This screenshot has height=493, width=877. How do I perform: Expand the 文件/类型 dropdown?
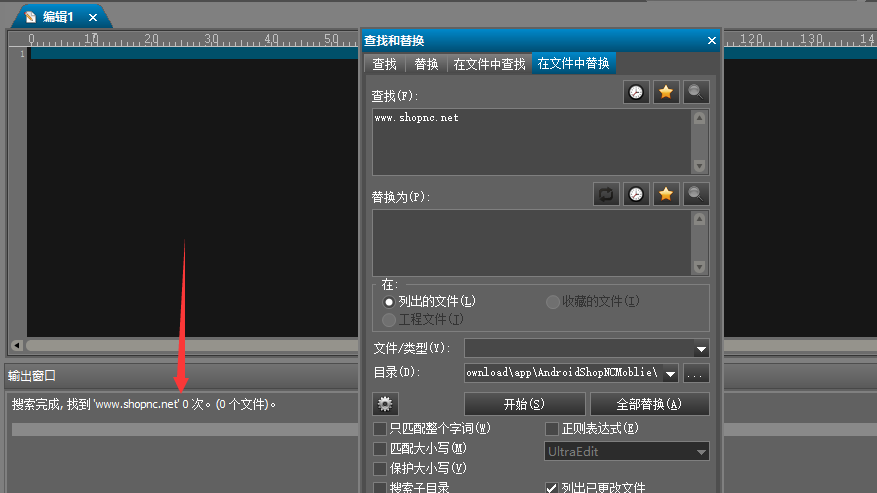tap(701, 349)
